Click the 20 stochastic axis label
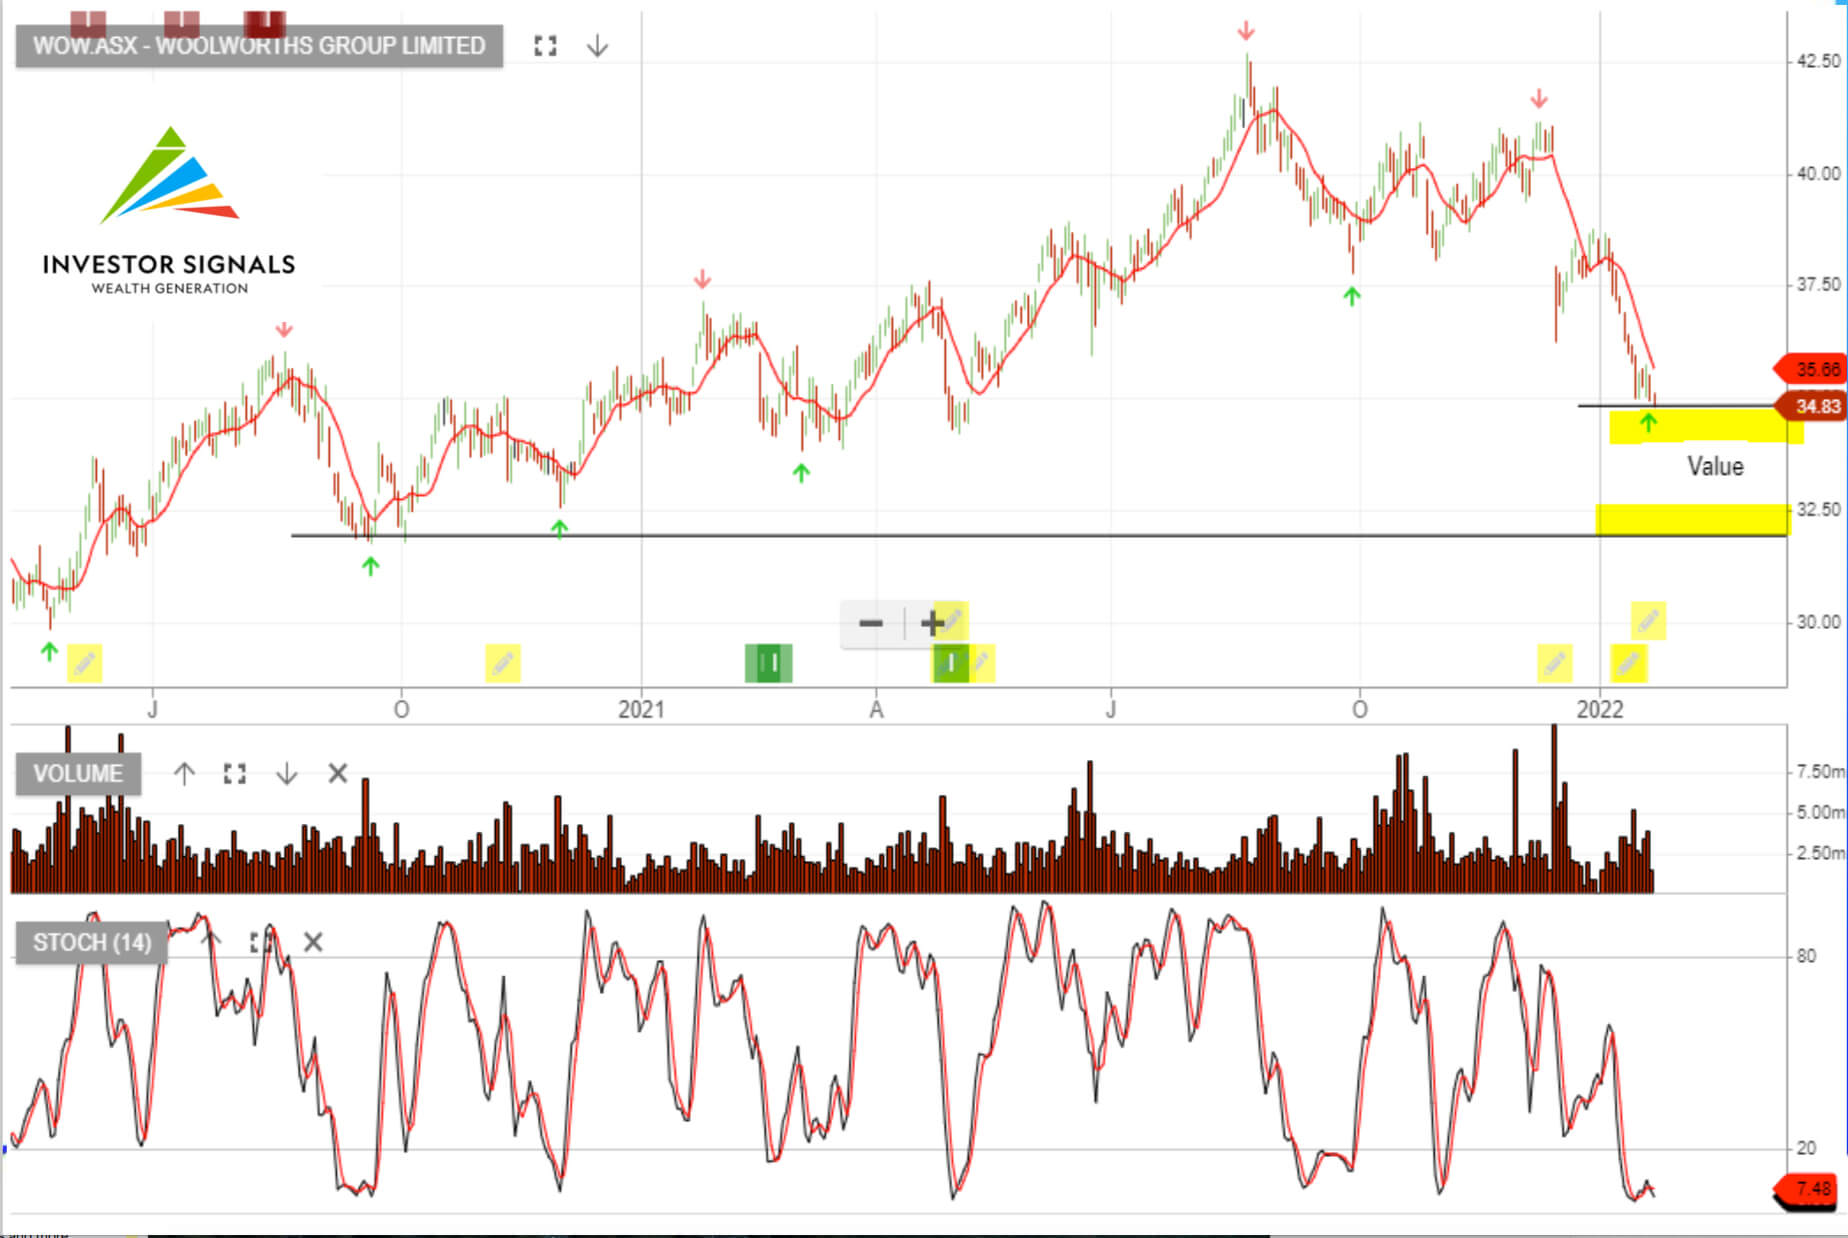 (x=1806, y=1149)
